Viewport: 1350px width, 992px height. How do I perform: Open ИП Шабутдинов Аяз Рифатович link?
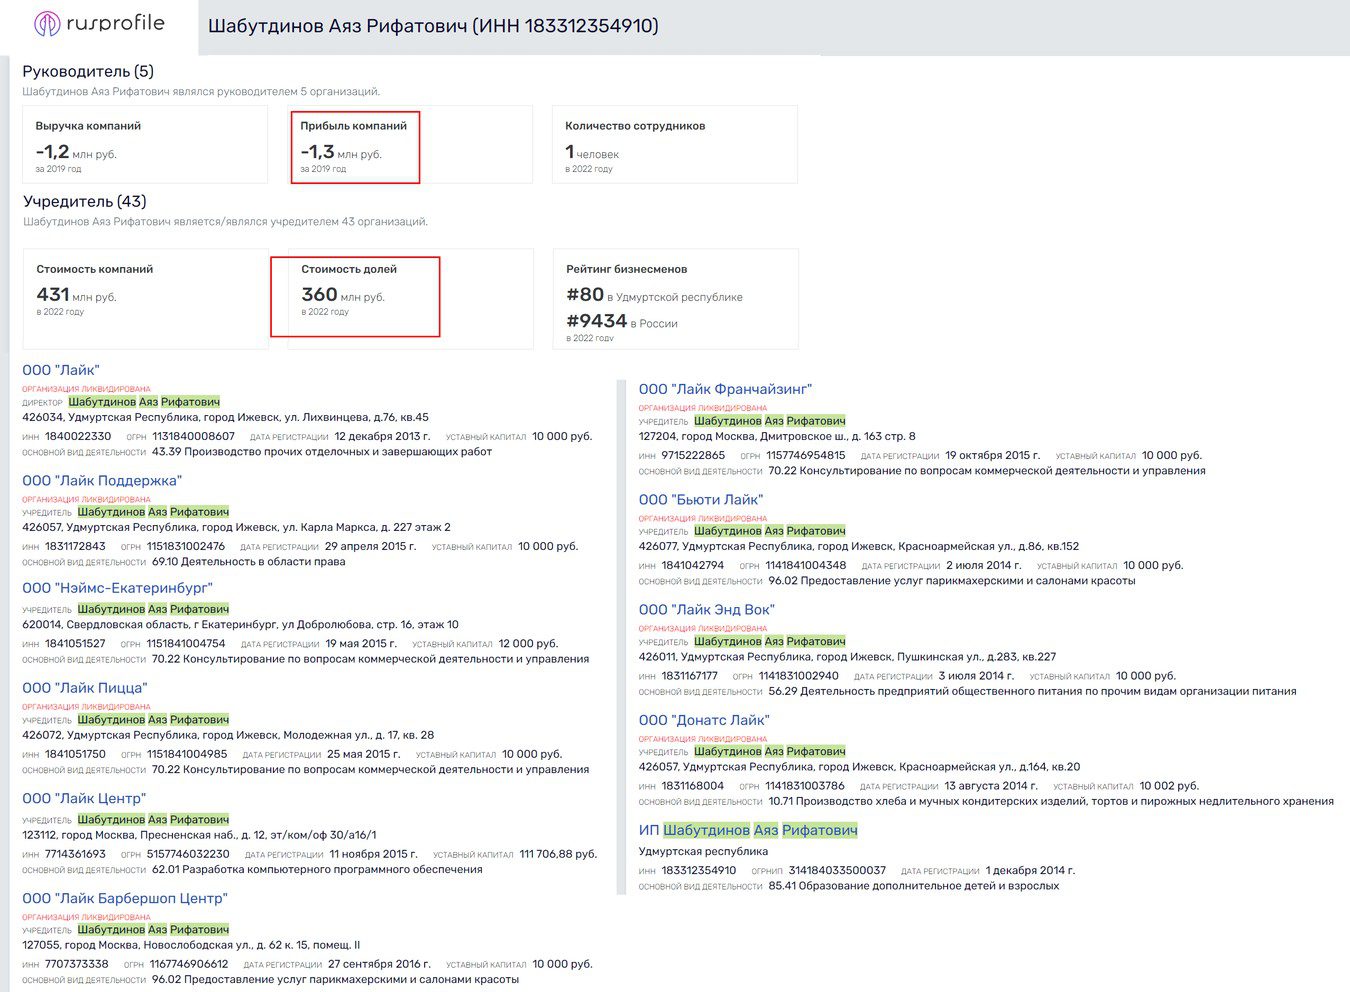(x=748, y=830)
